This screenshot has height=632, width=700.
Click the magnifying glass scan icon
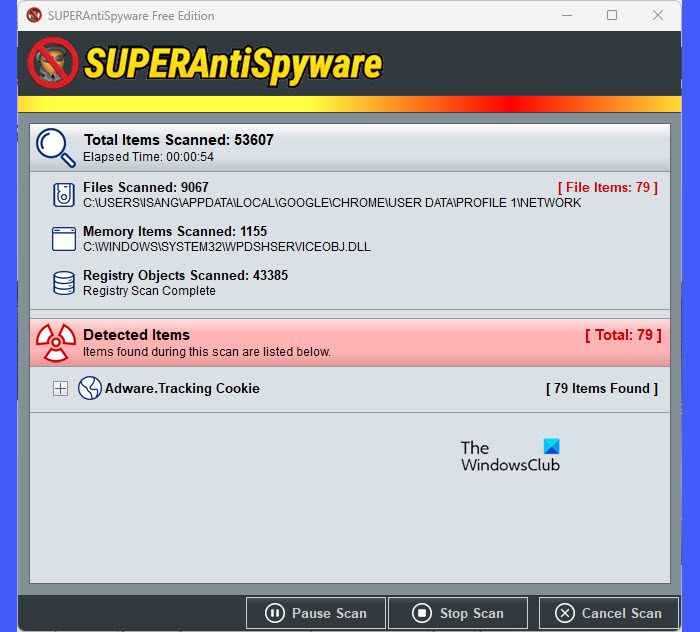tap(55, 148)
